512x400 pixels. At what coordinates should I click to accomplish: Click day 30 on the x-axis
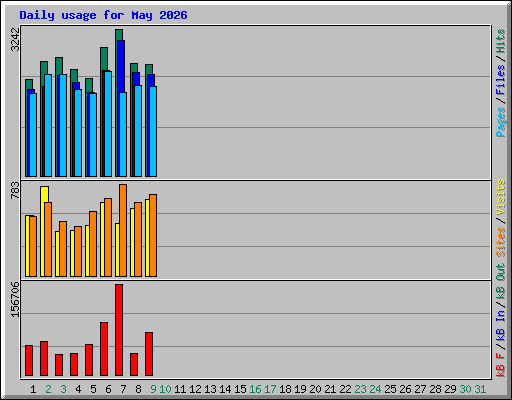click(x=465, y=389)
